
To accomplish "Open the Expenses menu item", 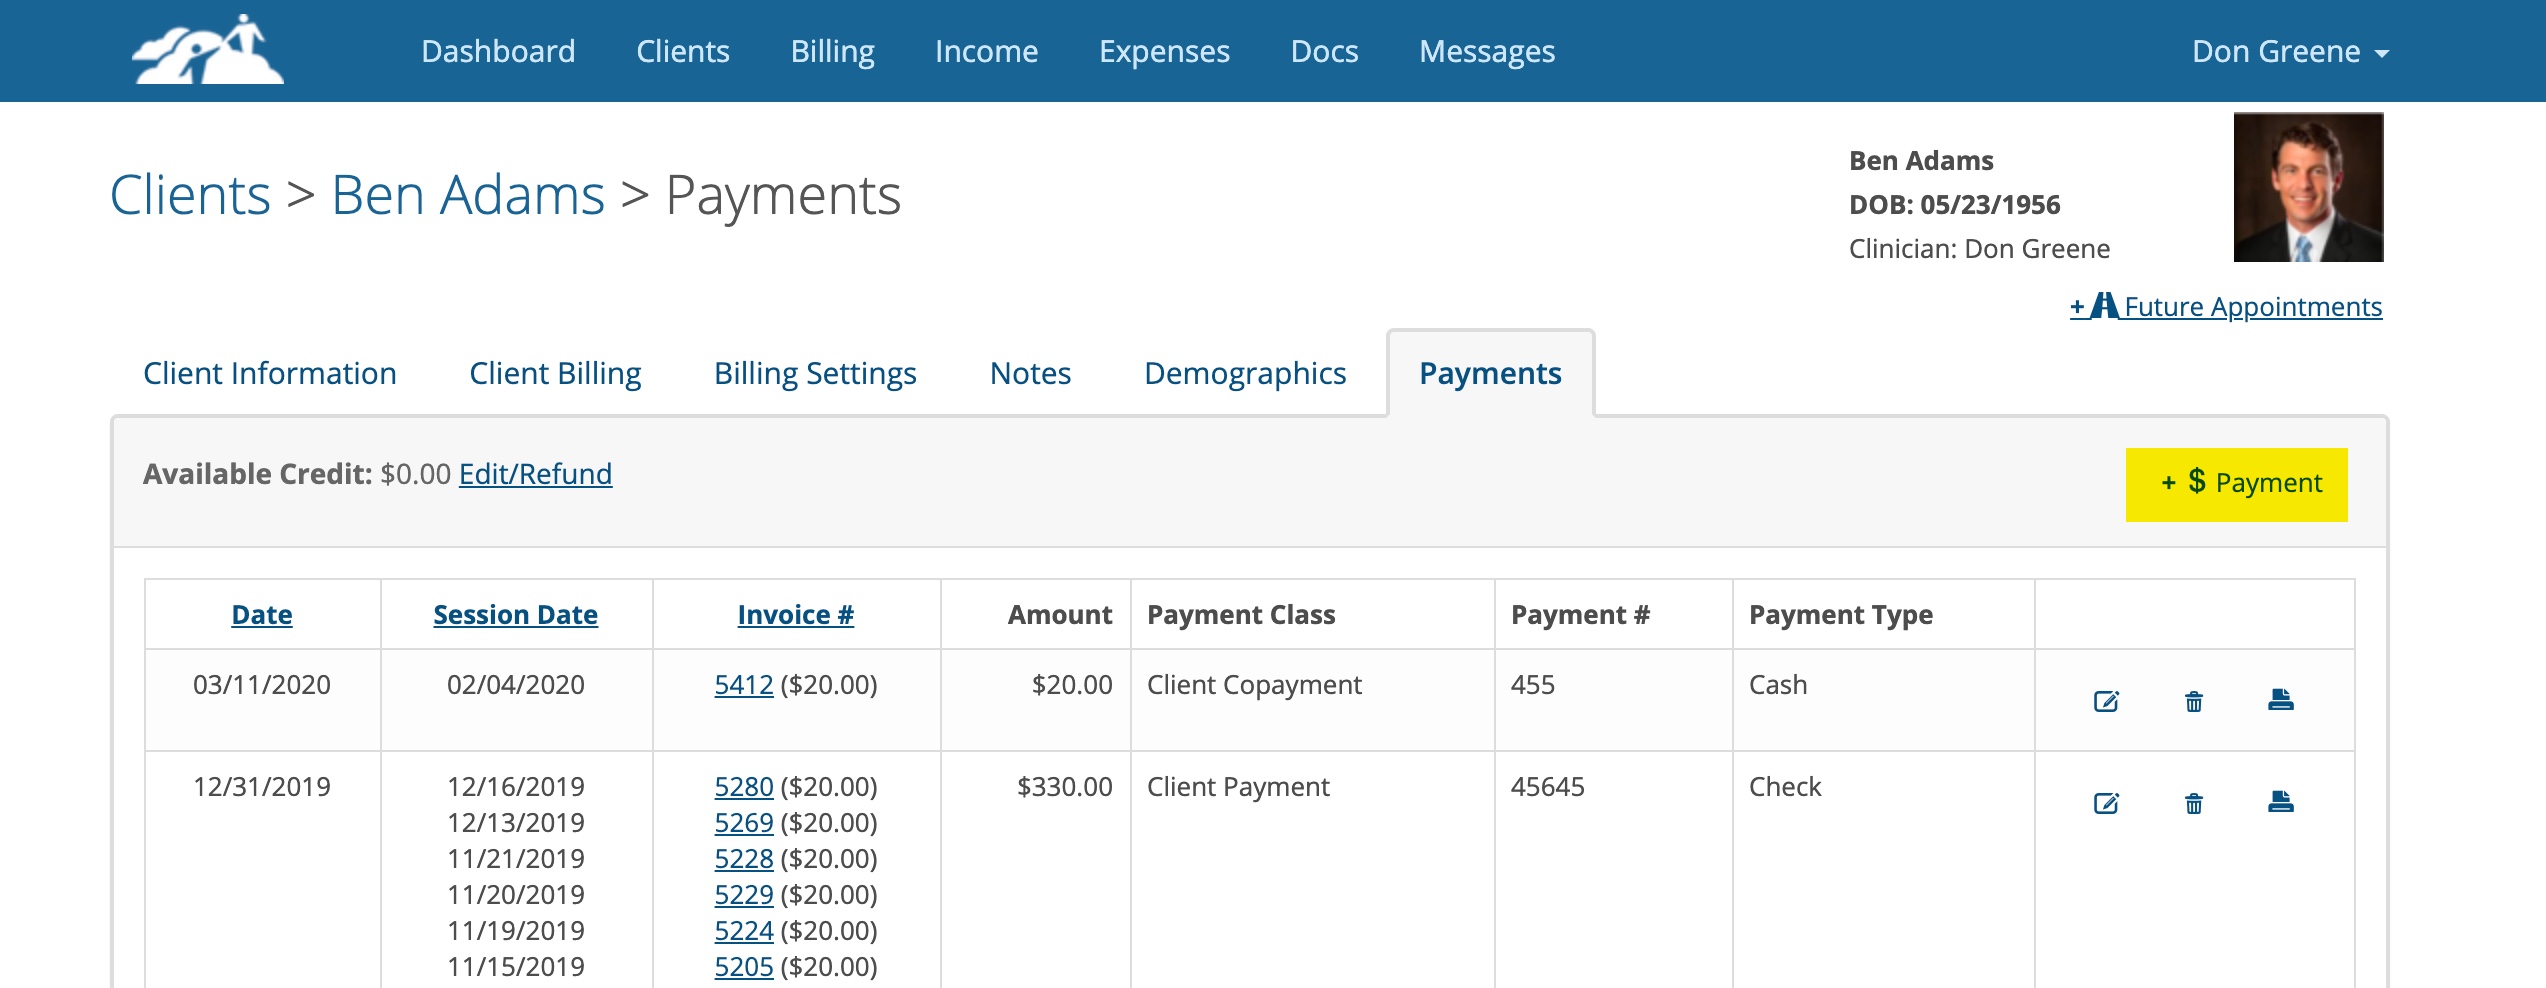I will click(x=1164, y=51).
